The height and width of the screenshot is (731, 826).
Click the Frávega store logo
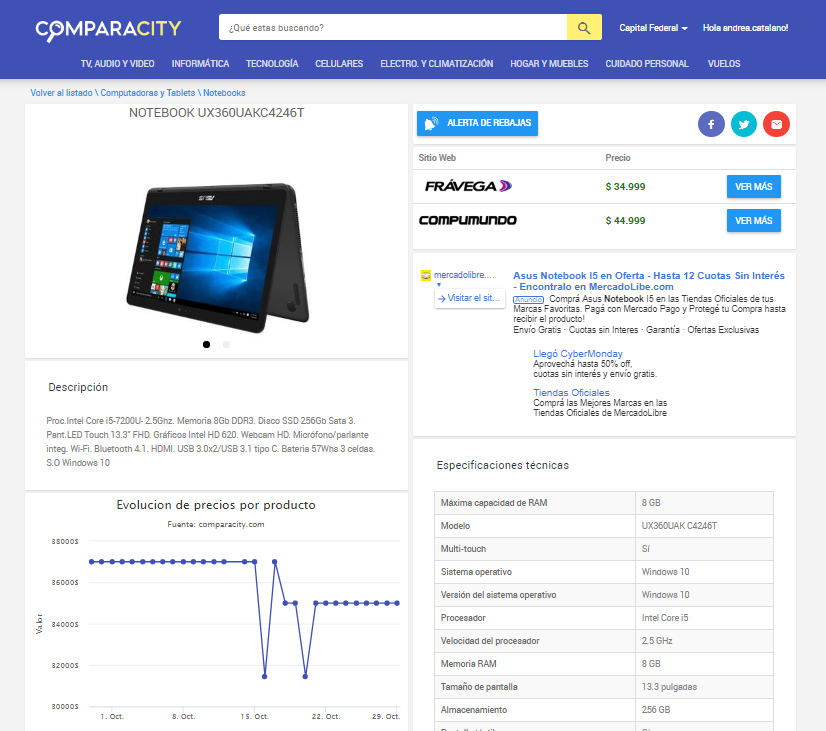pyautogui.click(x=468, y=186)
